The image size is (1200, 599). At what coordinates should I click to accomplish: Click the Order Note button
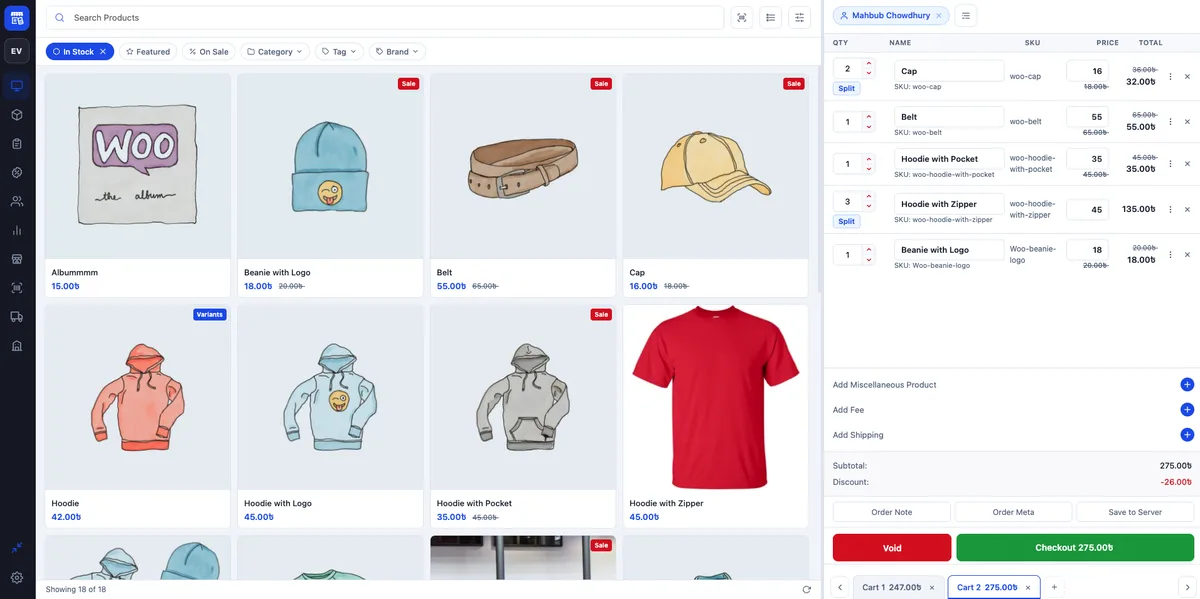[891, 512]
